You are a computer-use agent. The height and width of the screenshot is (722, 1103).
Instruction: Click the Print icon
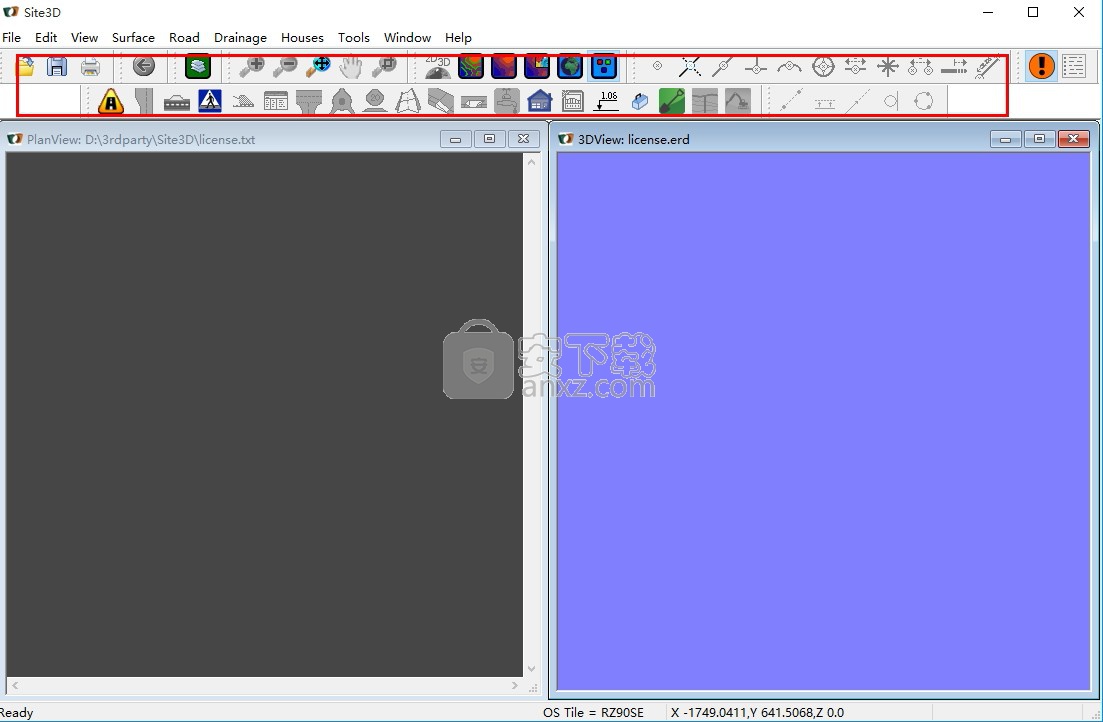pyautogui.click(x=90, y=68)
